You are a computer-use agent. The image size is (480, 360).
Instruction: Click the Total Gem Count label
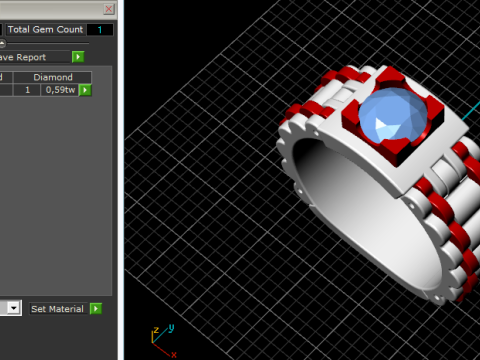click(x=45, y=30)
